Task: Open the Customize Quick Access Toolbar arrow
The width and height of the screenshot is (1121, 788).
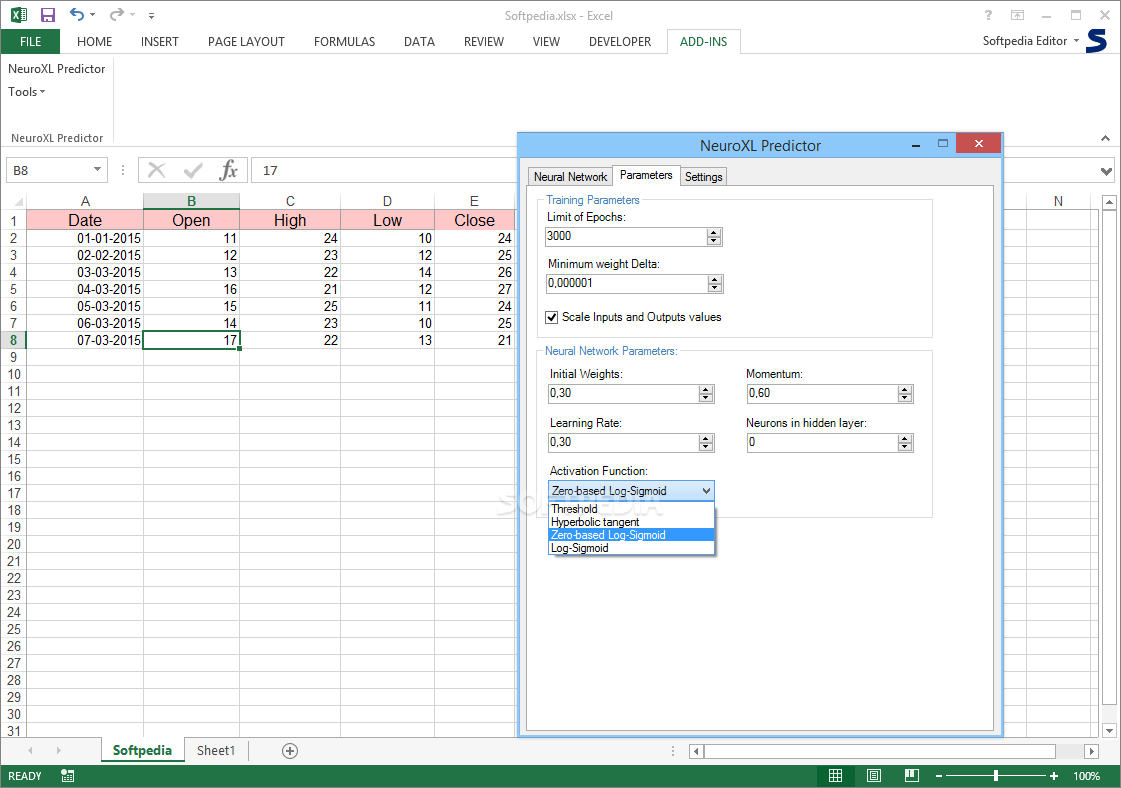Action: tap(151, 15)
